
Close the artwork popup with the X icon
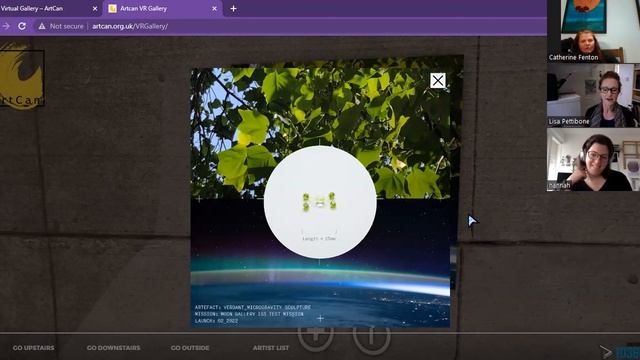click(x=438, y=80)
